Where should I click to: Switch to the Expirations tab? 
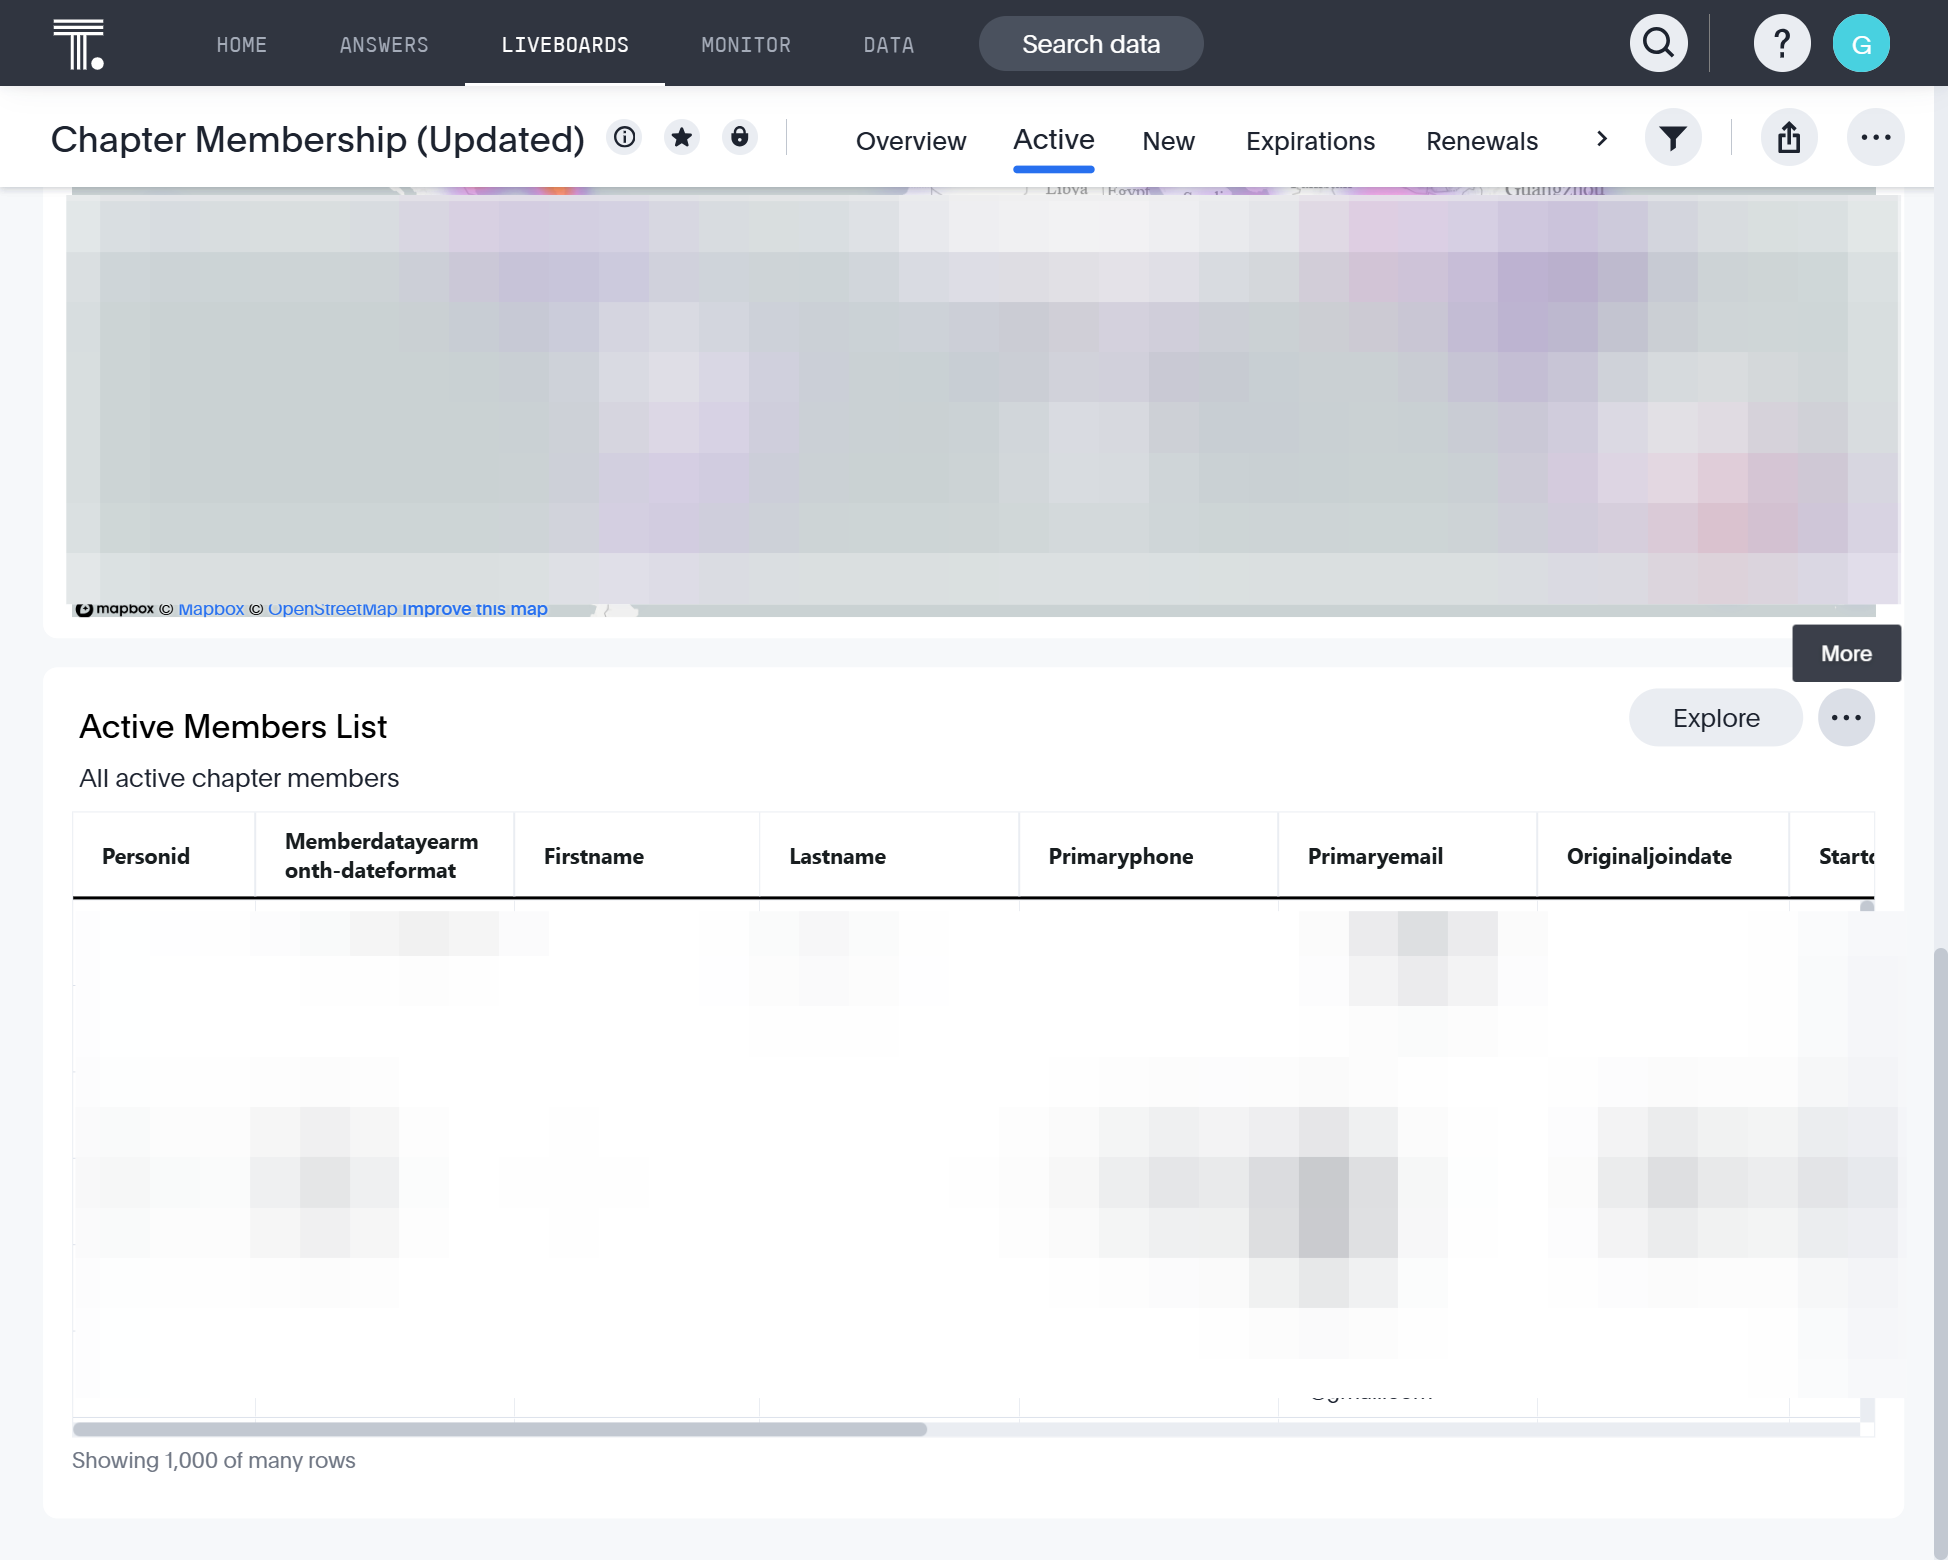[x=1310, y=141]
